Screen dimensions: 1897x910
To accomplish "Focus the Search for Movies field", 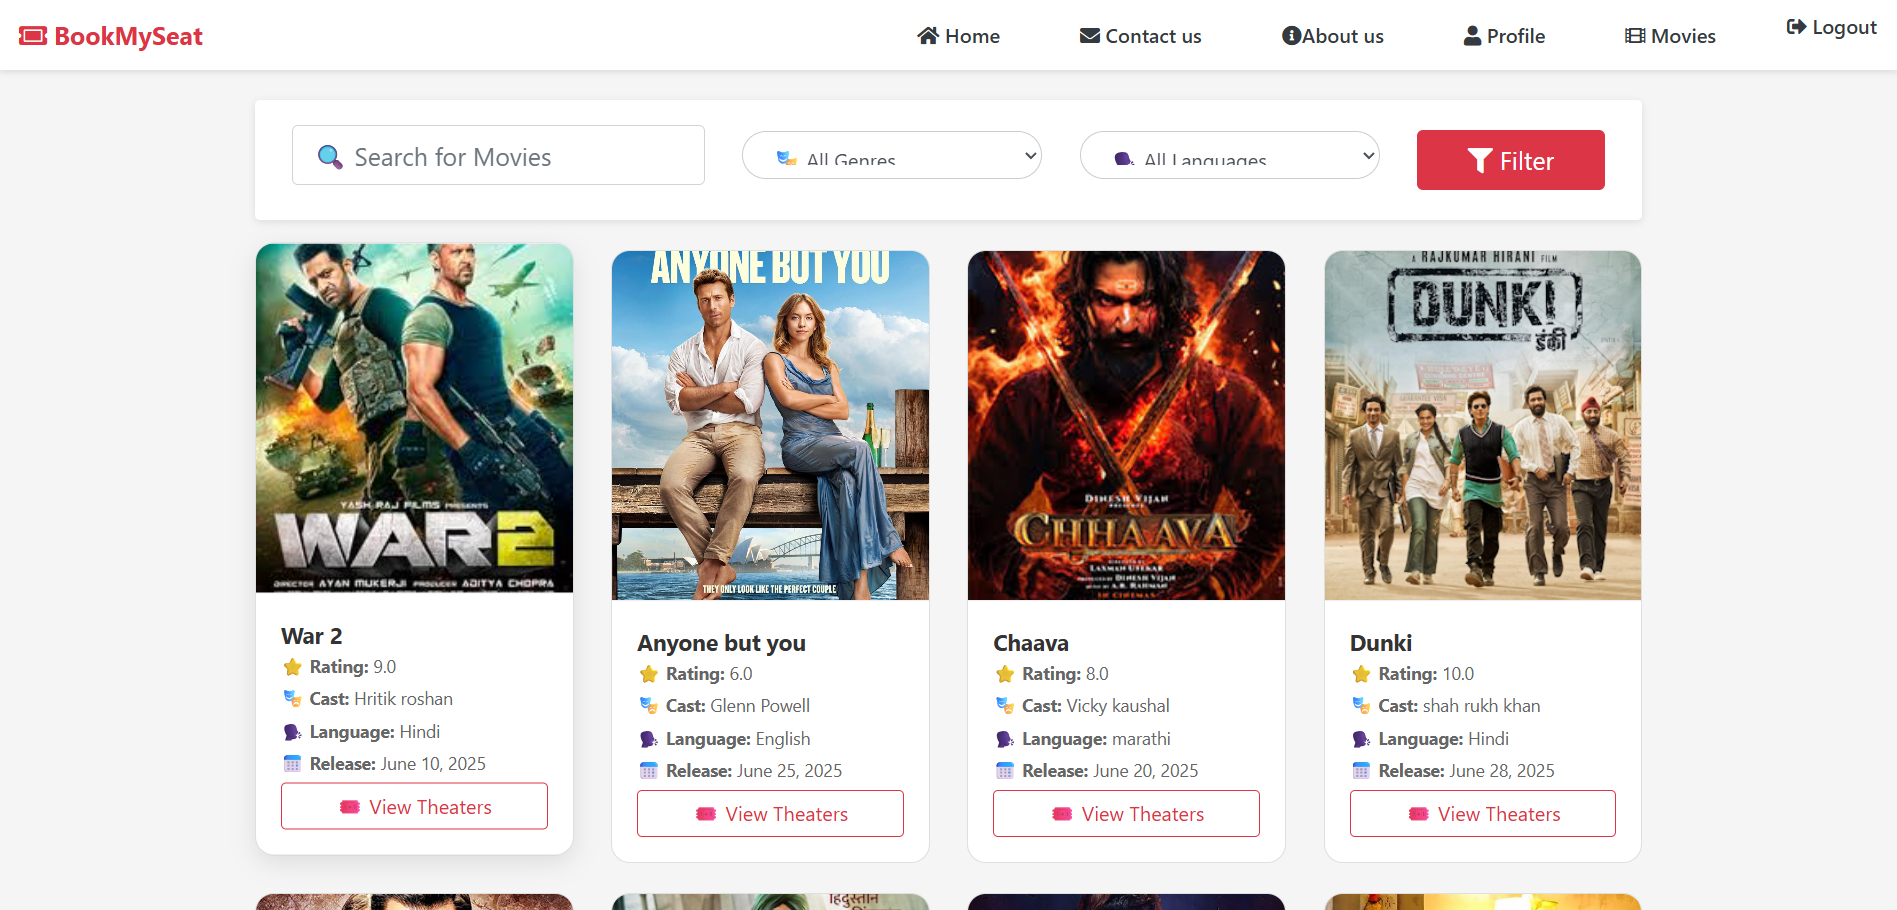I will [x=498, y=155].
